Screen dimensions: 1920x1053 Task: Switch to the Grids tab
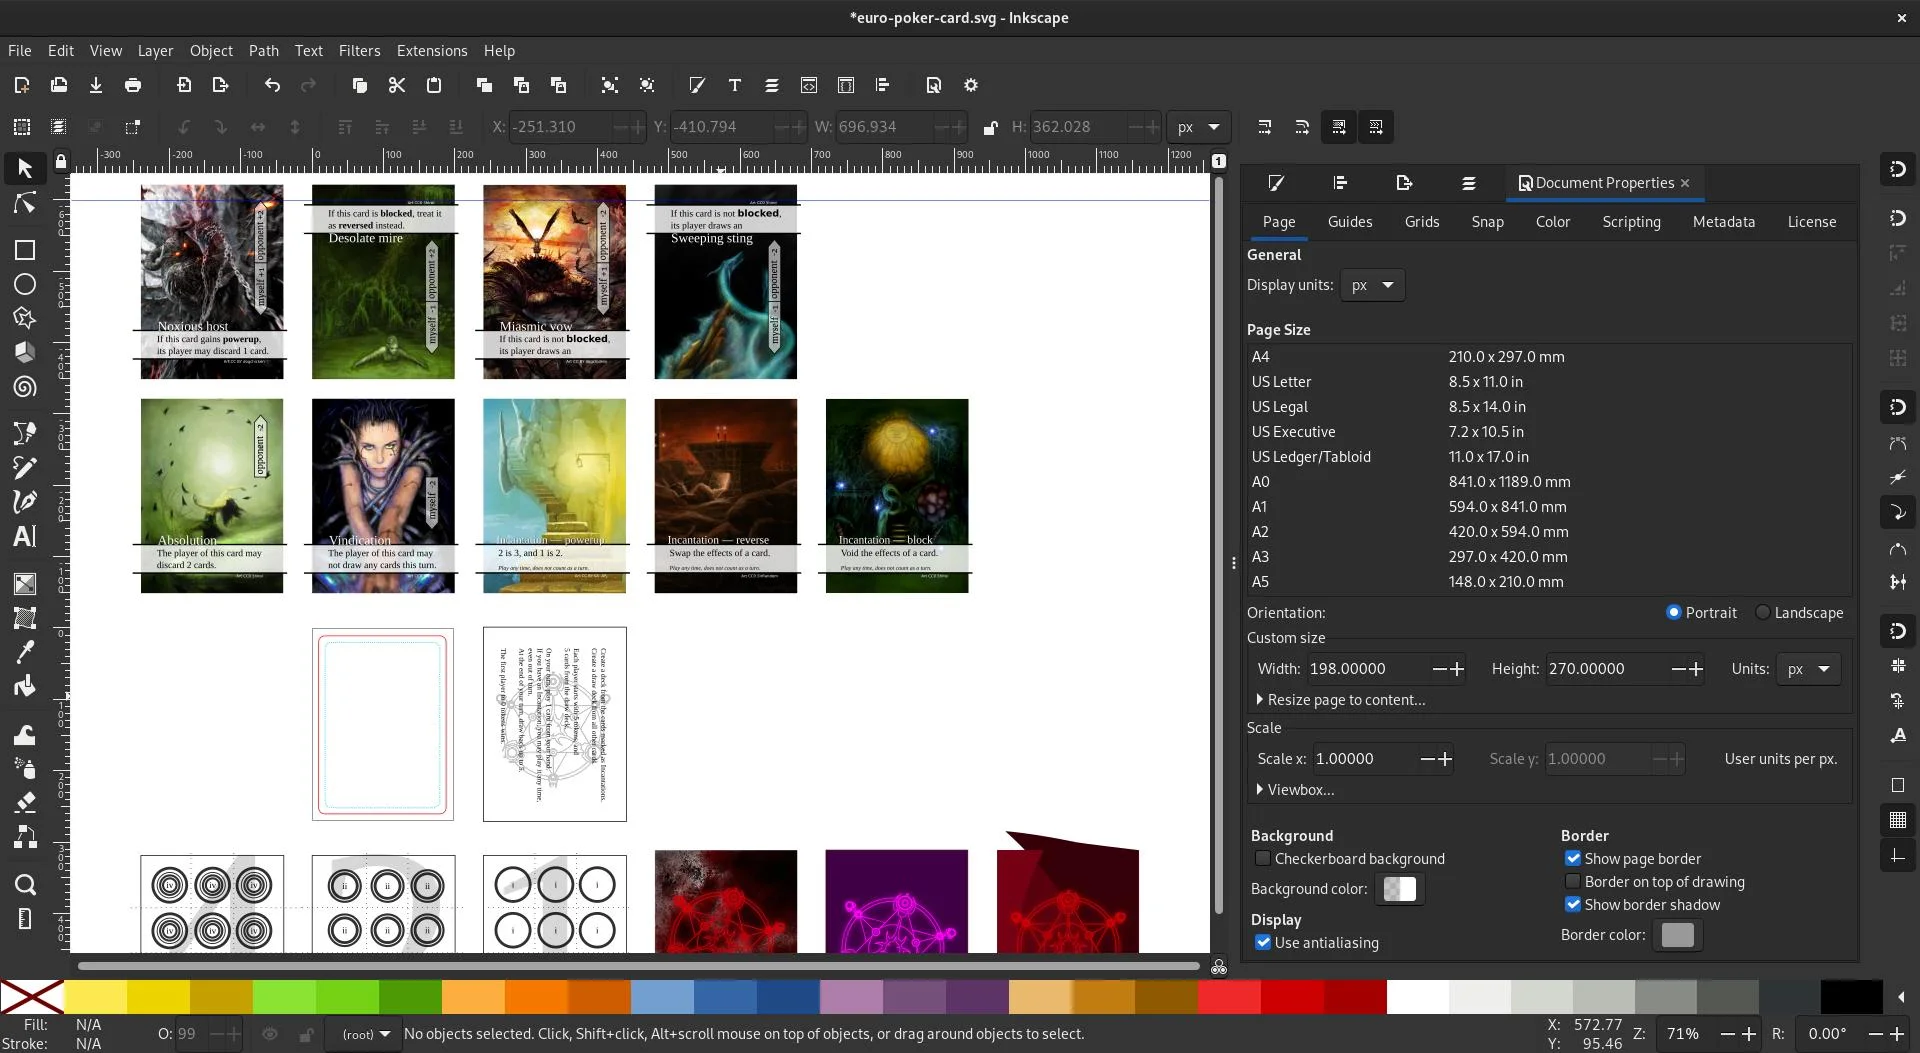[1422, 222]
